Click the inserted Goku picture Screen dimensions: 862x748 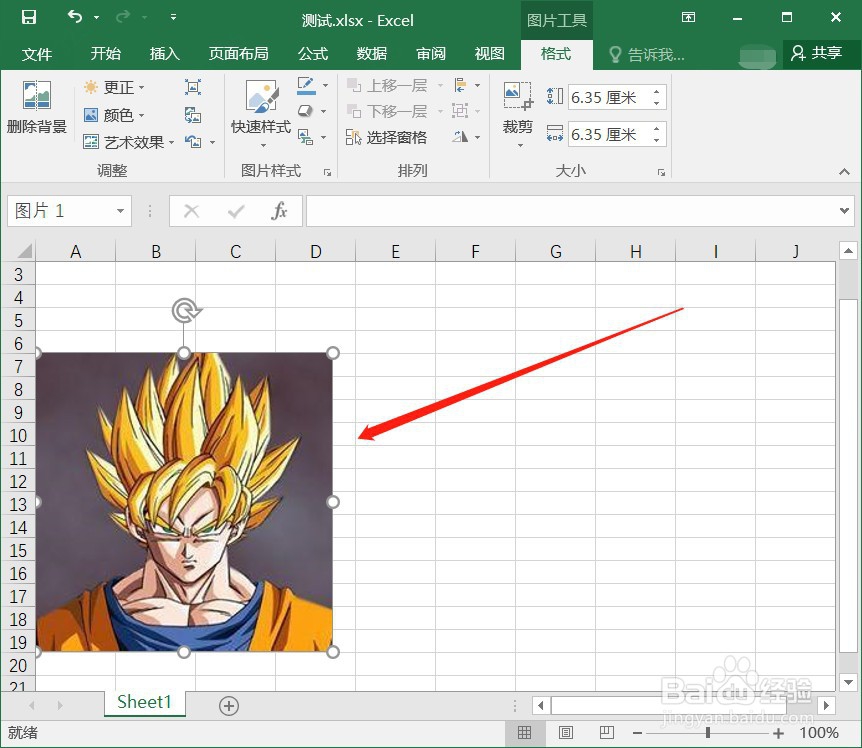(184, 502)
